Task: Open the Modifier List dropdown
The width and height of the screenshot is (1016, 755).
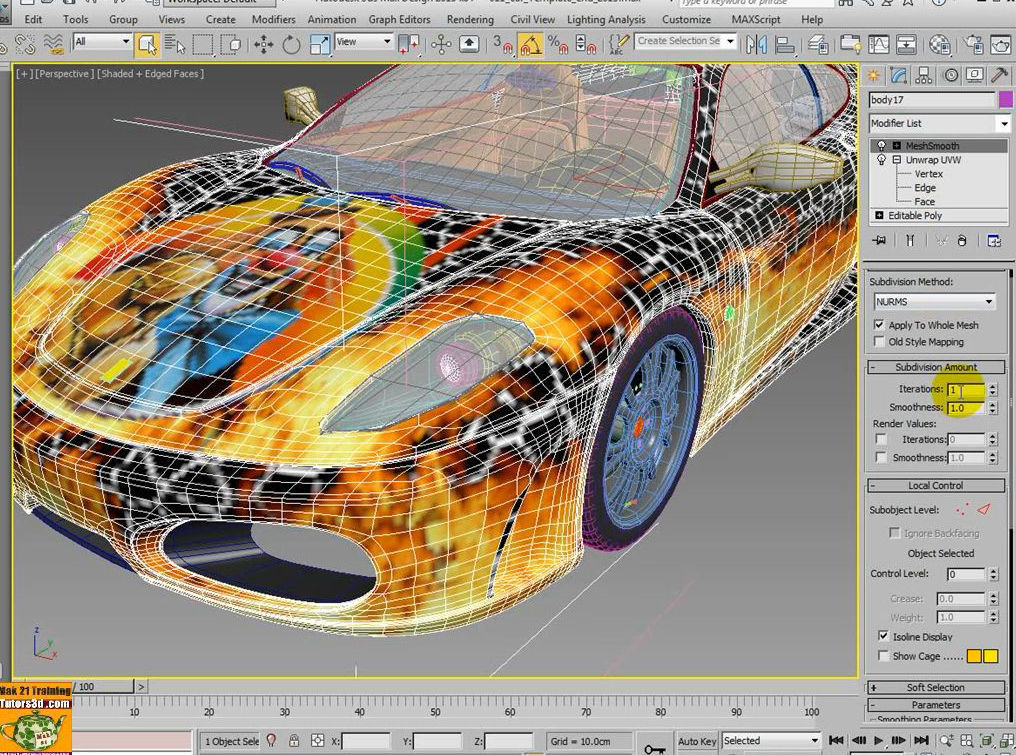Action: 939,123
